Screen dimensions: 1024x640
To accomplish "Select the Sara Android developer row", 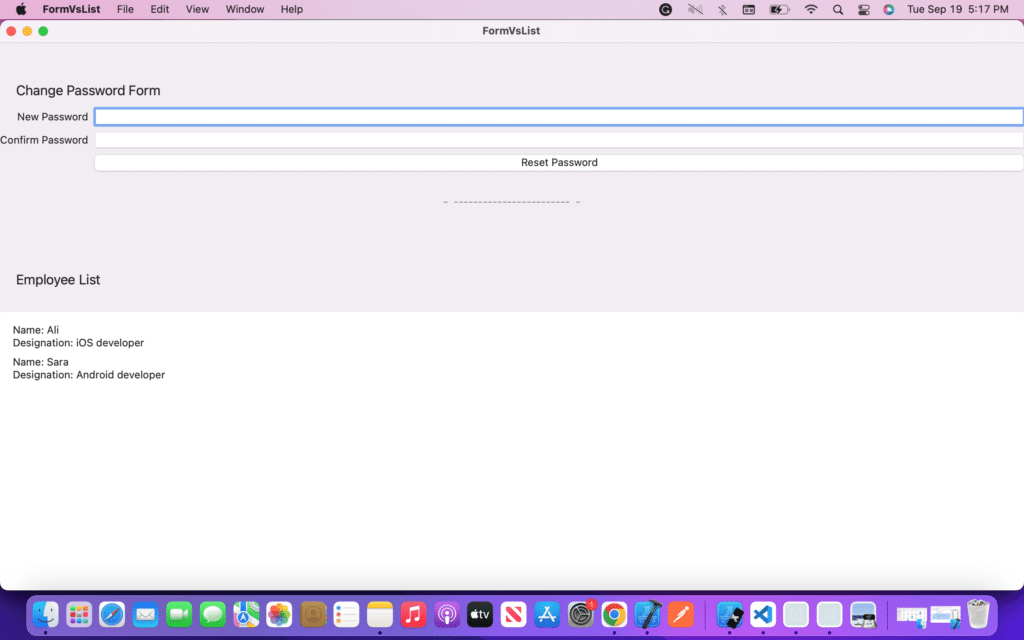I will pos(88,368).
